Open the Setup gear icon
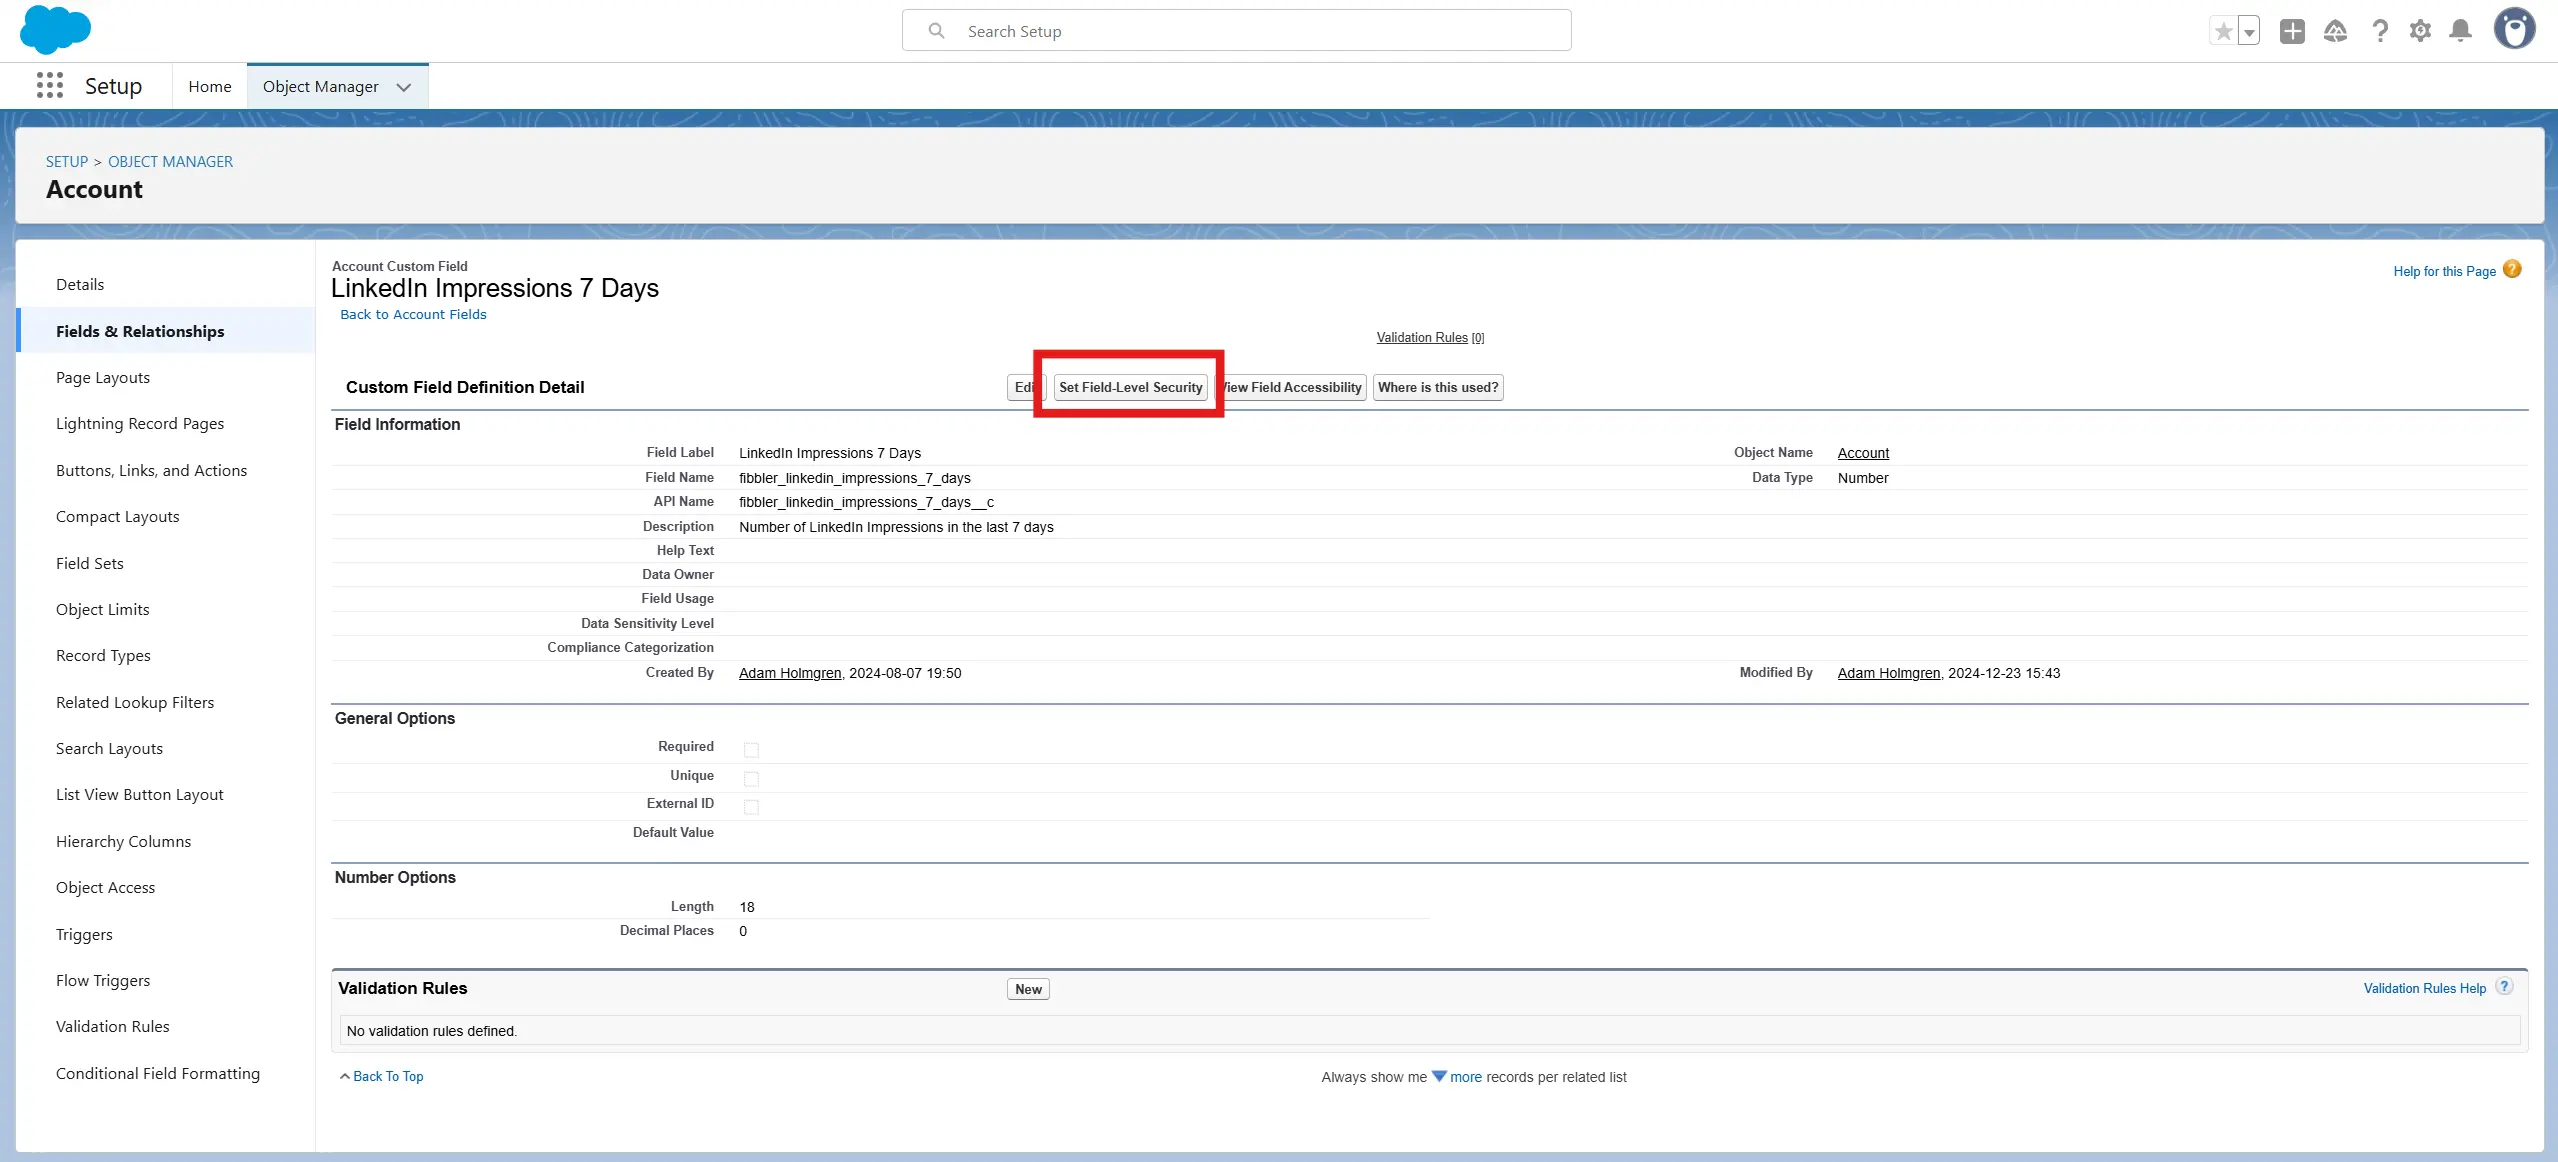Screen dimensions: 2558x1162 coord(2420,32)
